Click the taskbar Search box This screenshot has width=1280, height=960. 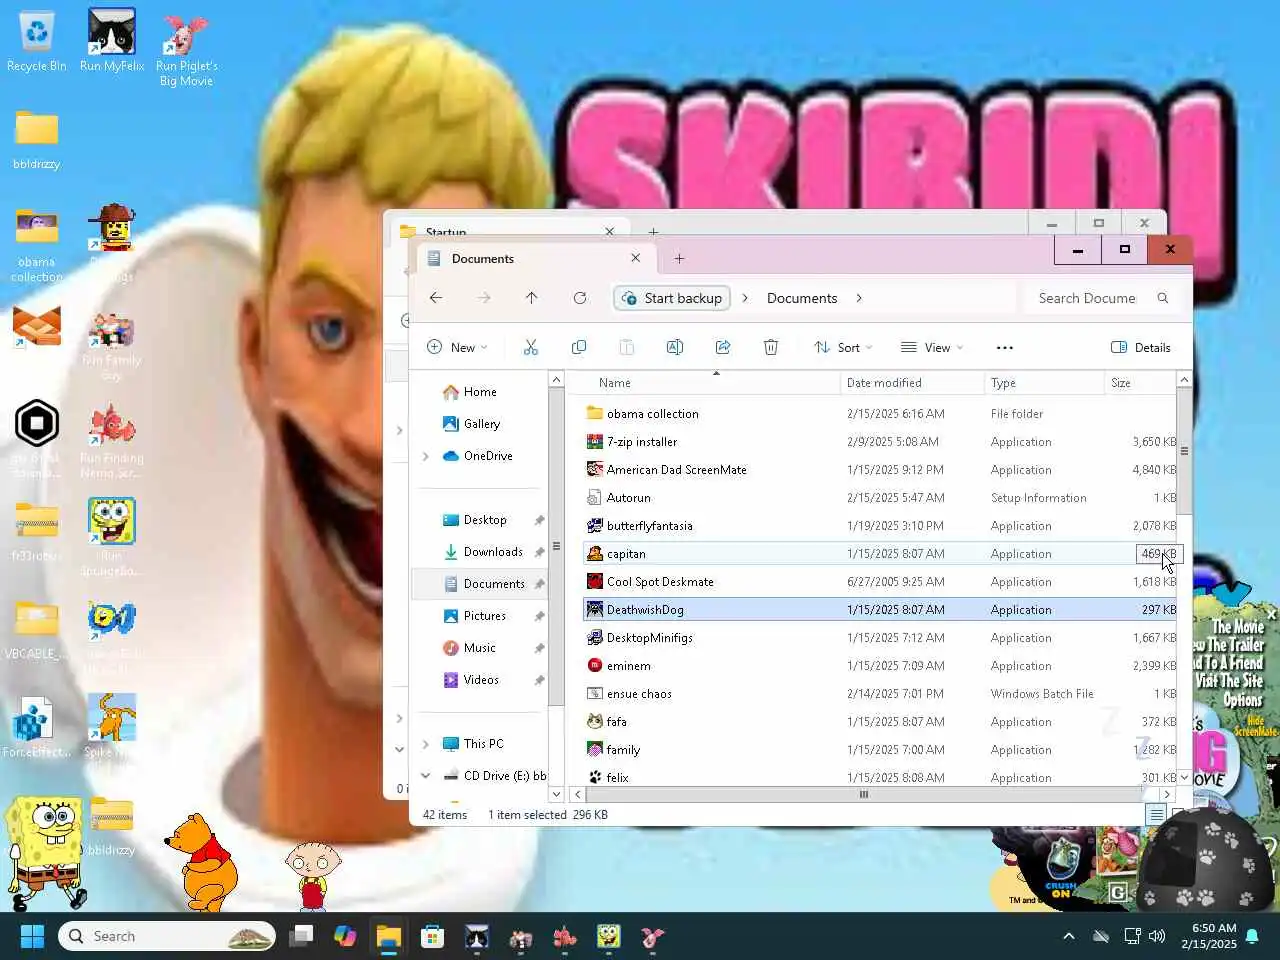[x=167, y=936]
